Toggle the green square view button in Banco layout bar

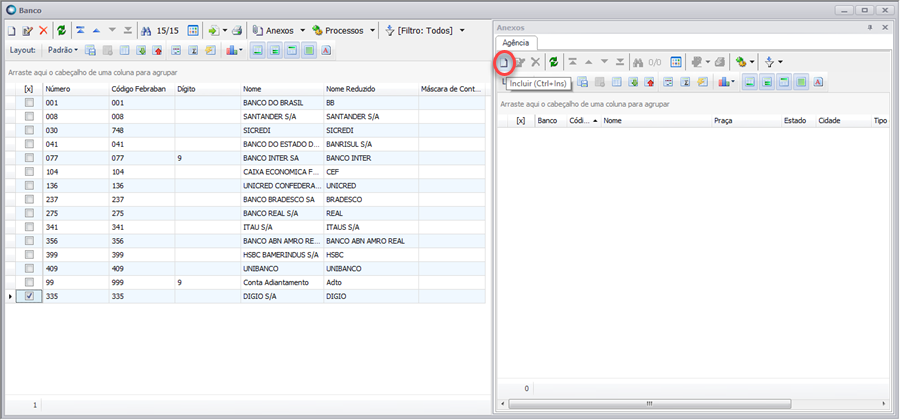(x=309, y=50)
